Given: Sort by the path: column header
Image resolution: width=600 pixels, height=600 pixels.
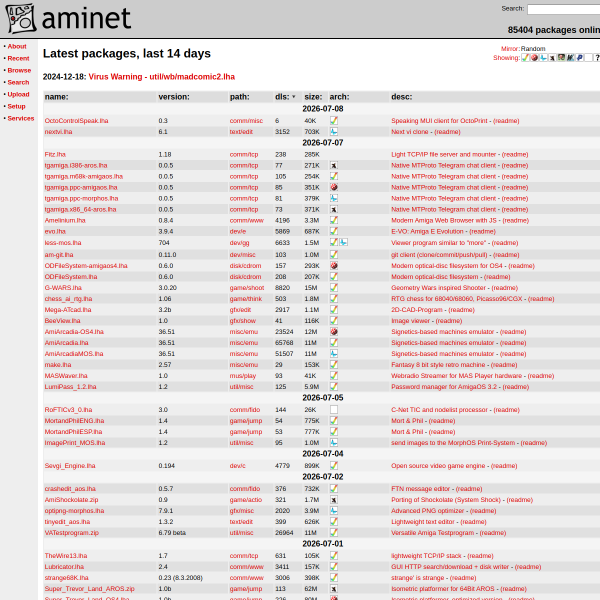Looking at the screenshot, I should click(240, 97).
